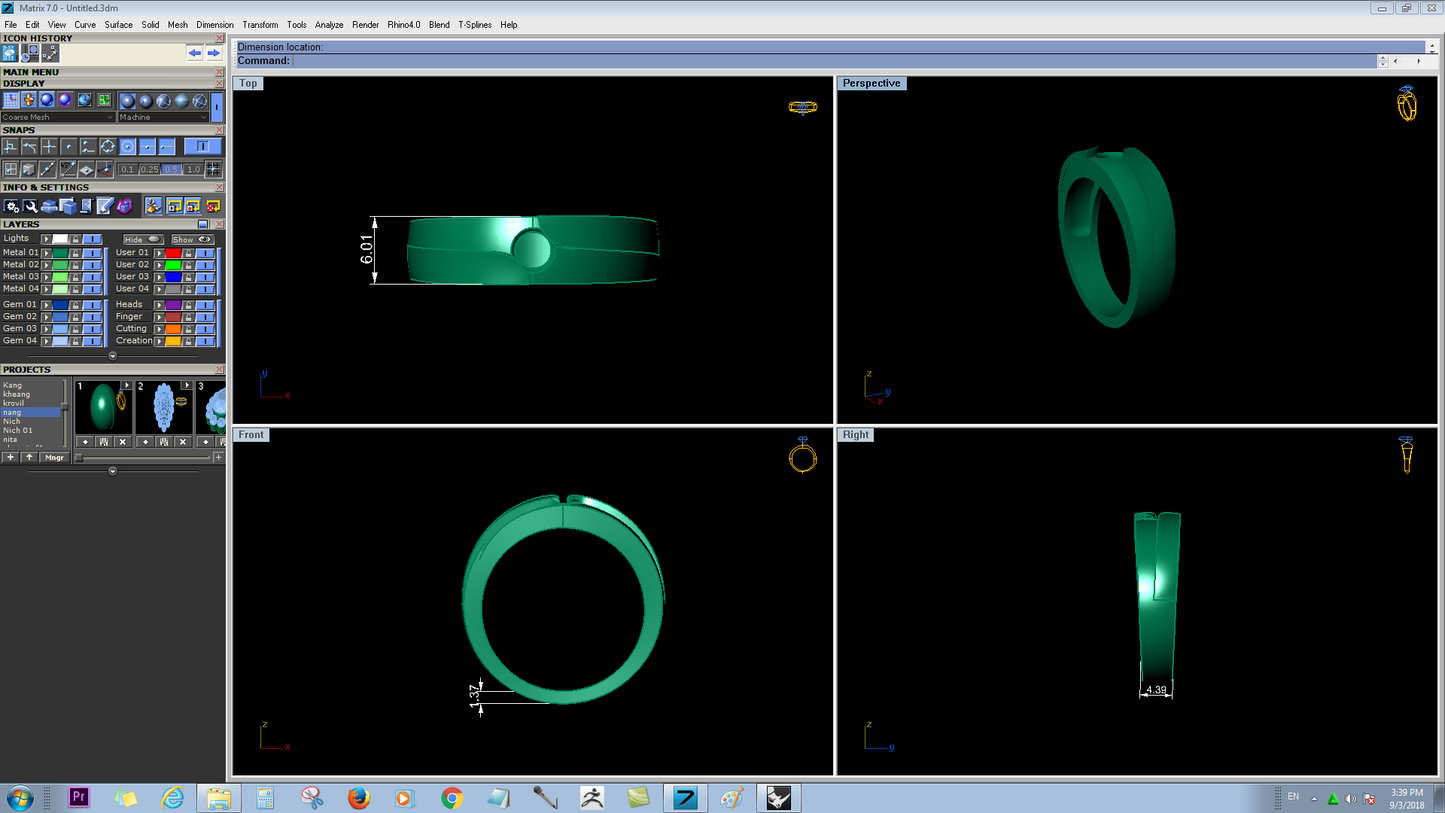1445x813 pixels.
Task: Toggle visibility switch for Metal 01 layer
Action: (92, 253)
